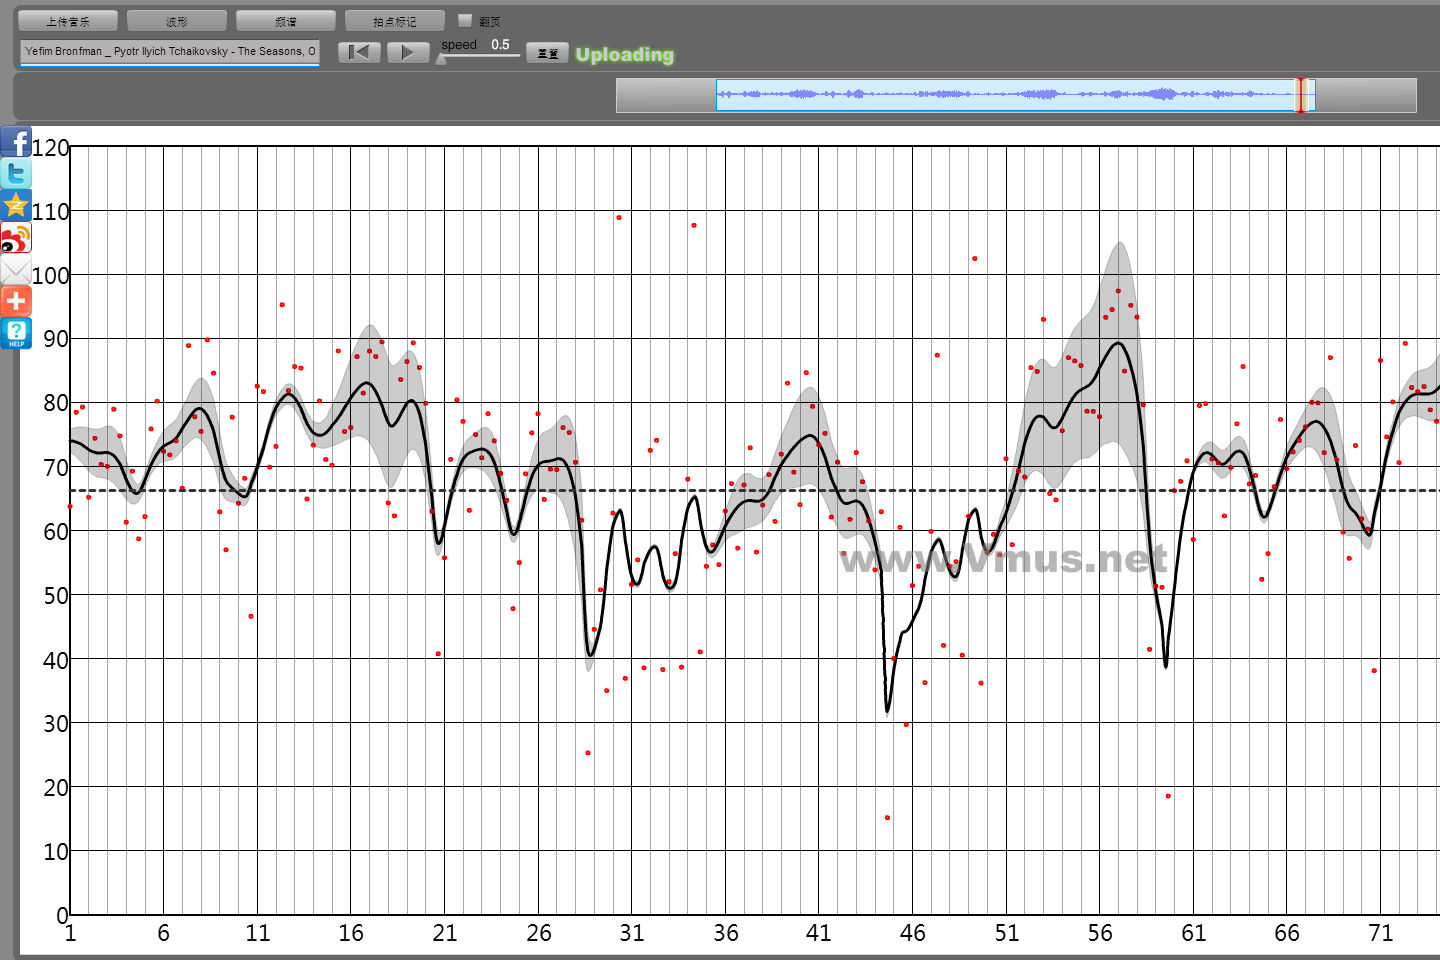Click the Twitter share icon
Image resolution: width=1440 pixels, height=960 pixels.
pyautogui.click(x=16, y=174)
